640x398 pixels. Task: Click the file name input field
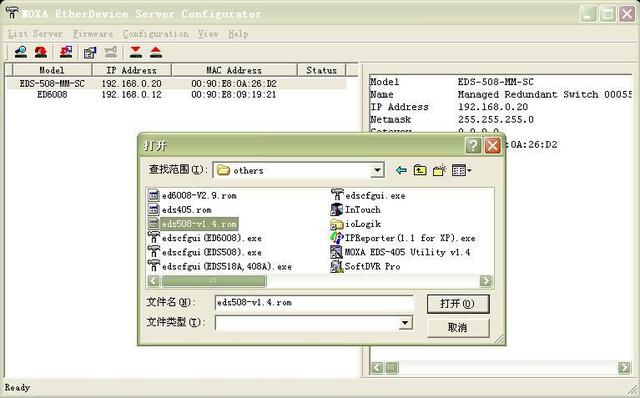(314, 303)
